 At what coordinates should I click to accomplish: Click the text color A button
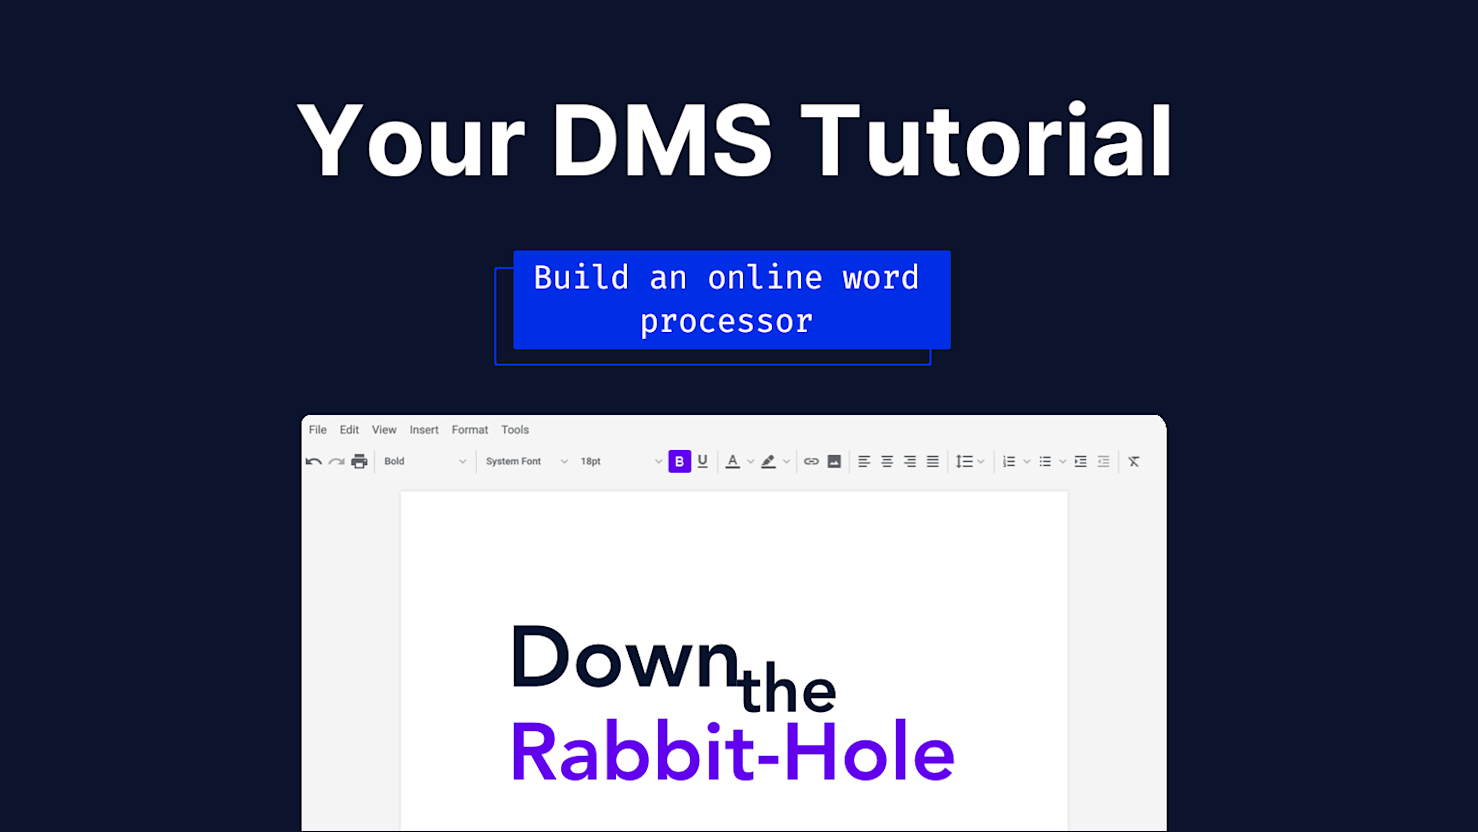[x=733, y=461]
